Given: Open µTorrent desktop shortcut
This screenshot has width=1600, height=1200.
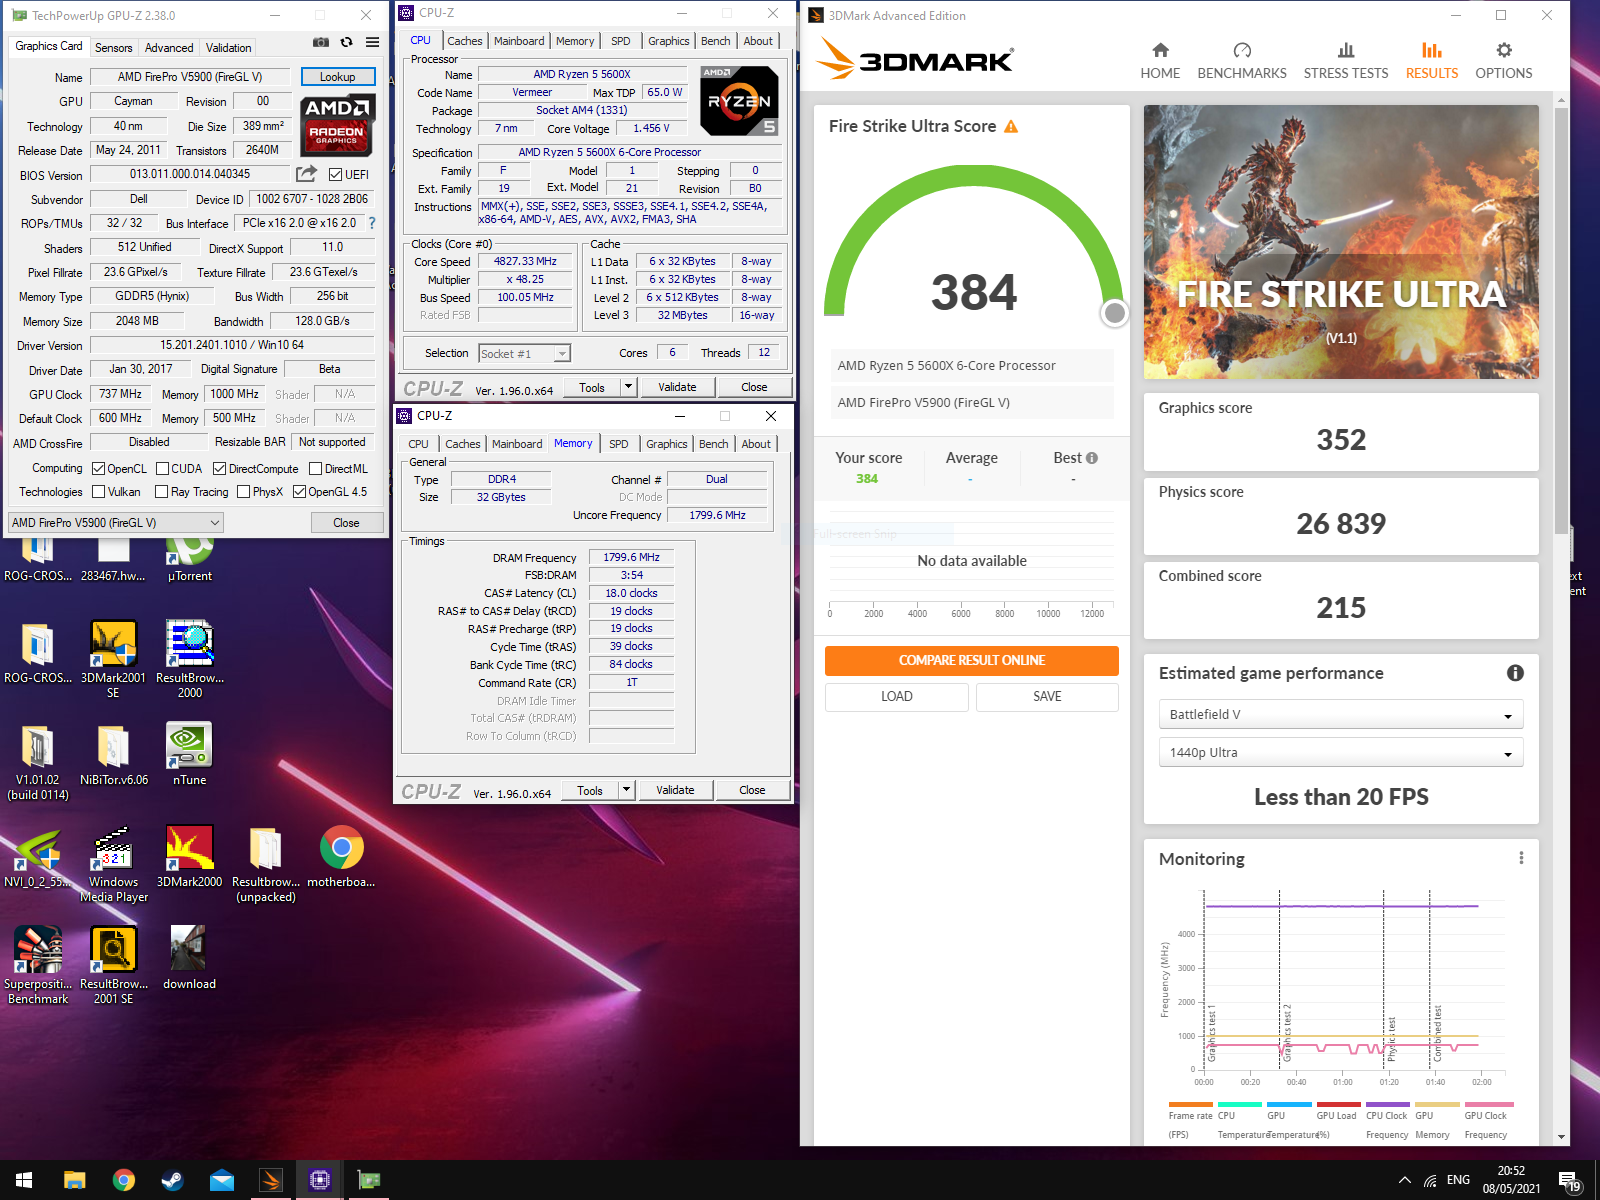Looking at the screenshot, I should click(189, 557).
